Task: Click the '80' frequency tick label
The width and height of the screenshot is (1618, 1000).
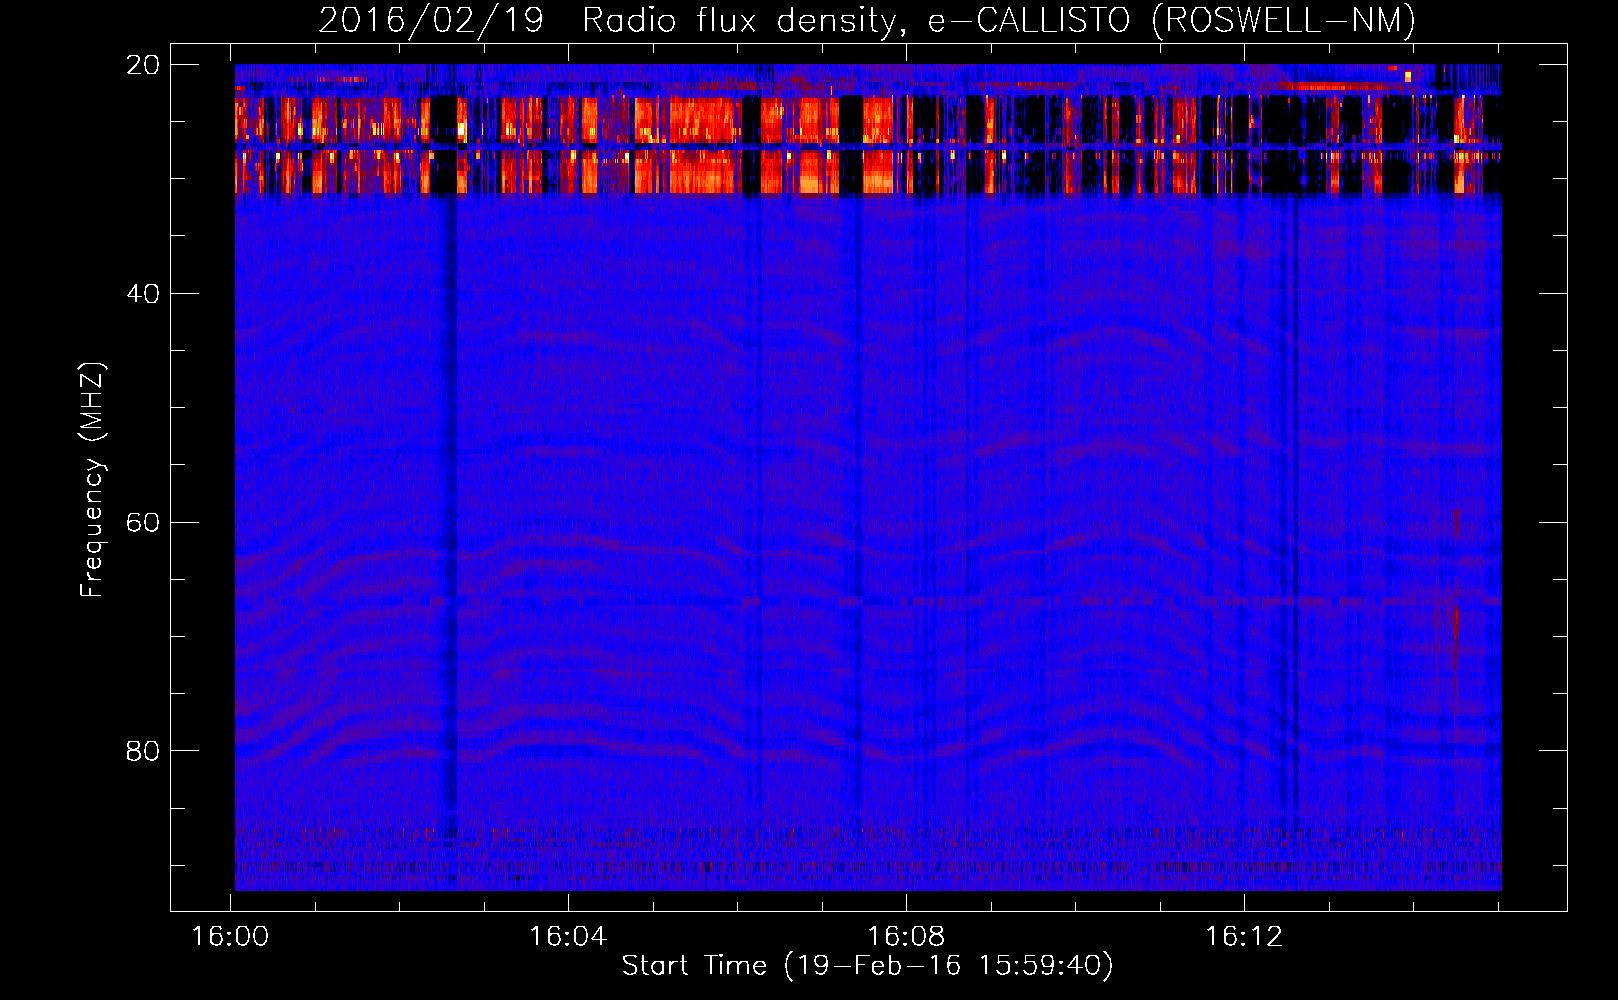Action: 143,751
